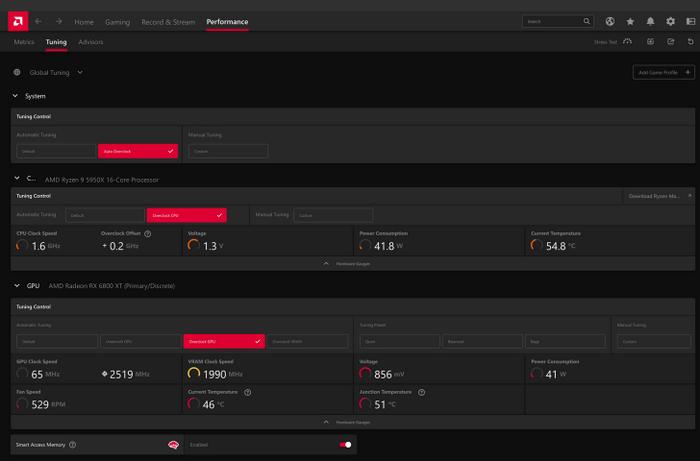
Task: Click the search magnifier icon
Action: 587,21
